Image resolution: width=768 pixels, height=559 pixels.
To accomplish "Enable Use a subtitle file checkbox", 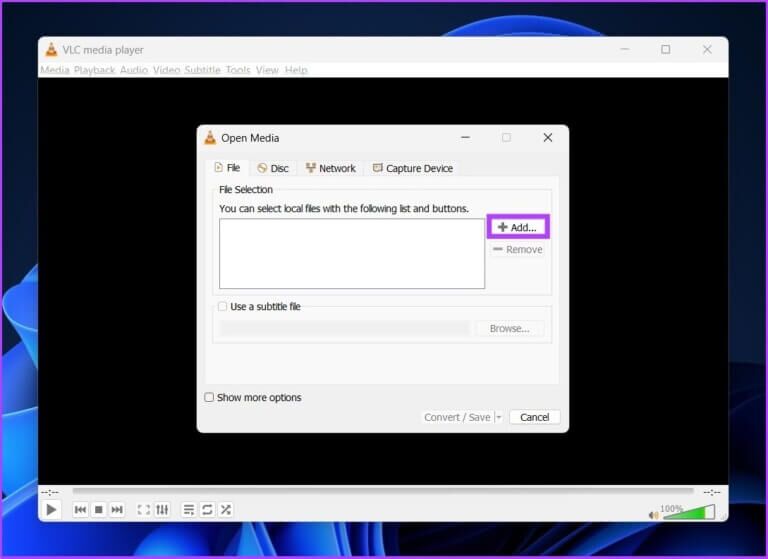I will 222,307.
